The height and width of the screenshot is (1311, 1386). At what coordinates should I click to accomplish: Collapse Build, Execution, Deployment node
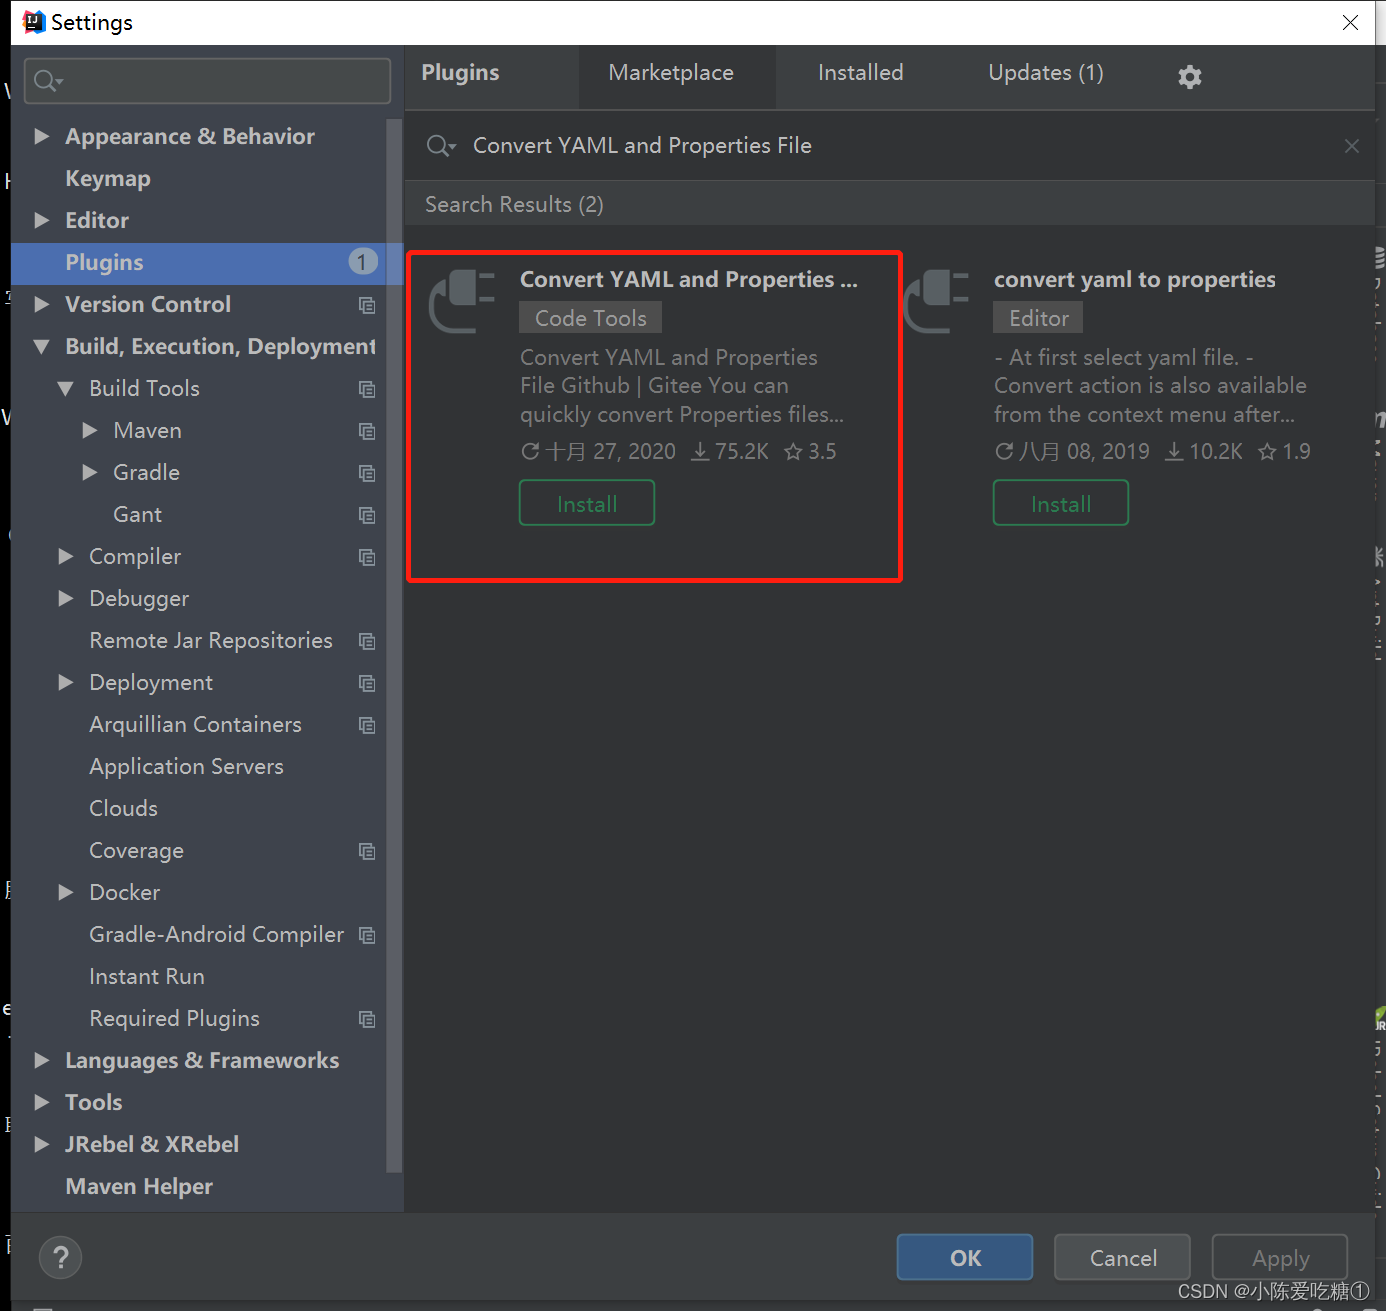click(41, 347)
